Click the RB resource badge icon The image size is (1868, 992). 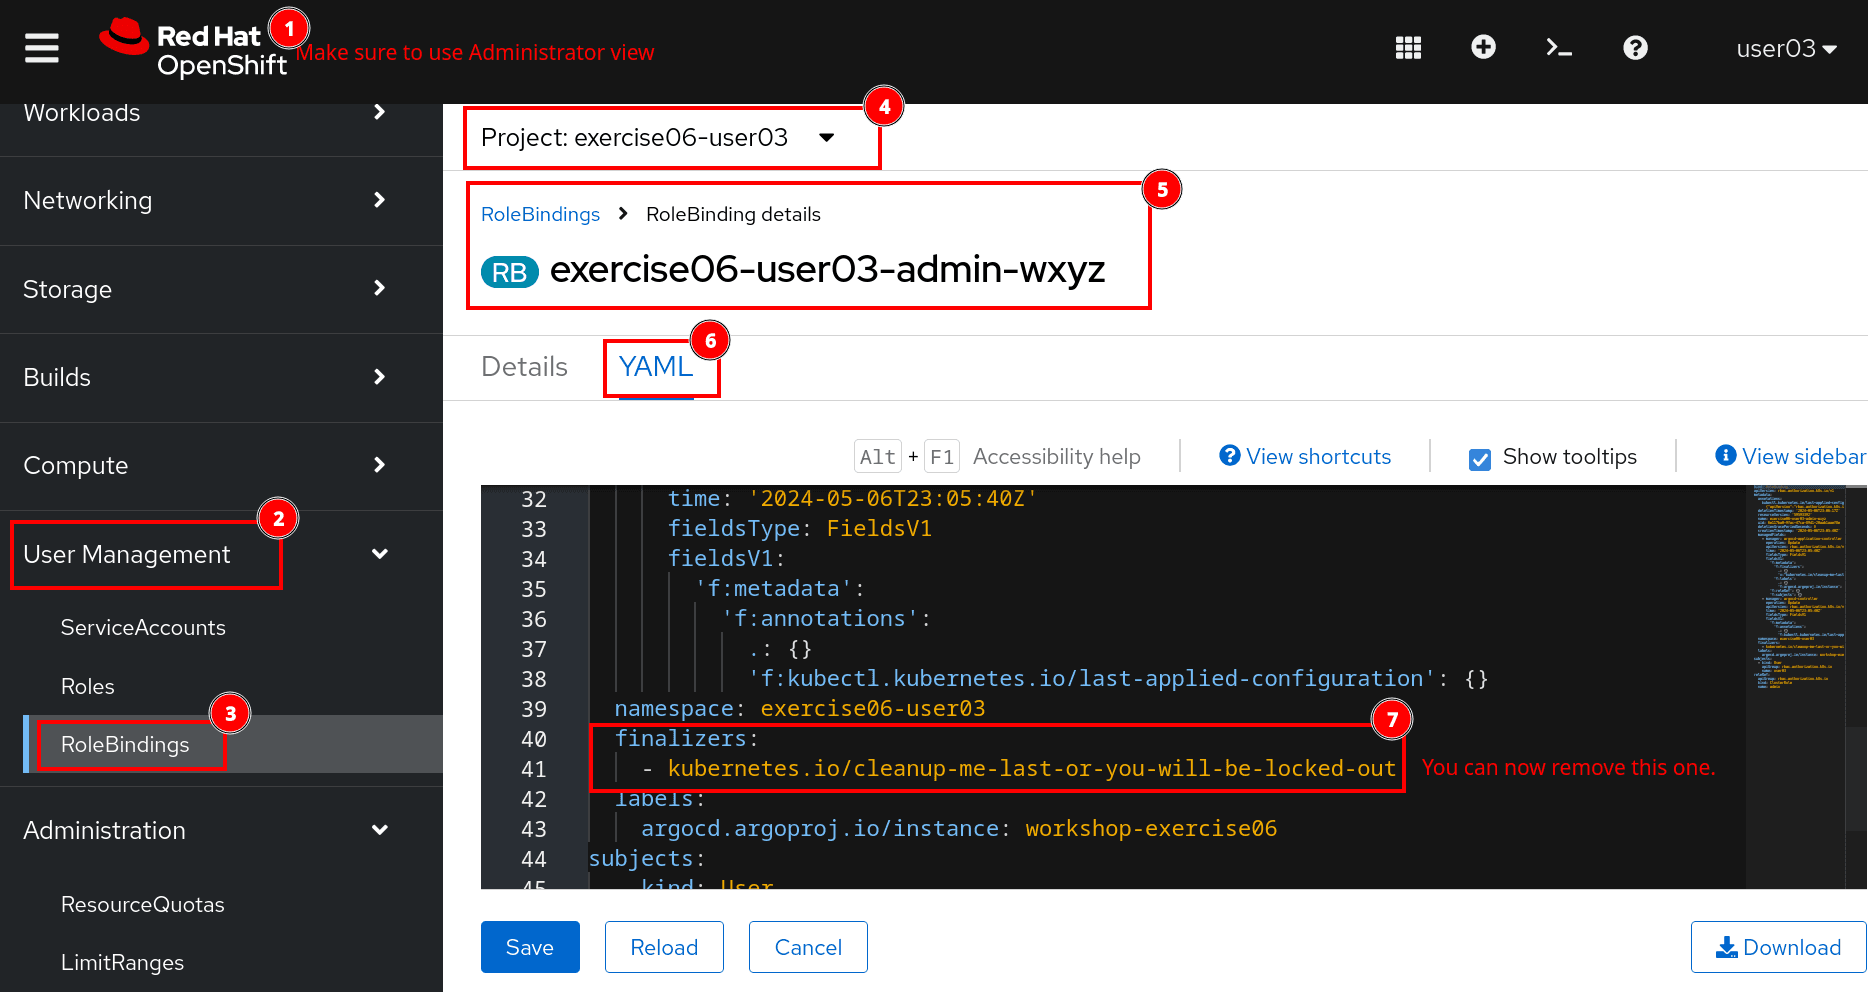[x=509, y=272]
